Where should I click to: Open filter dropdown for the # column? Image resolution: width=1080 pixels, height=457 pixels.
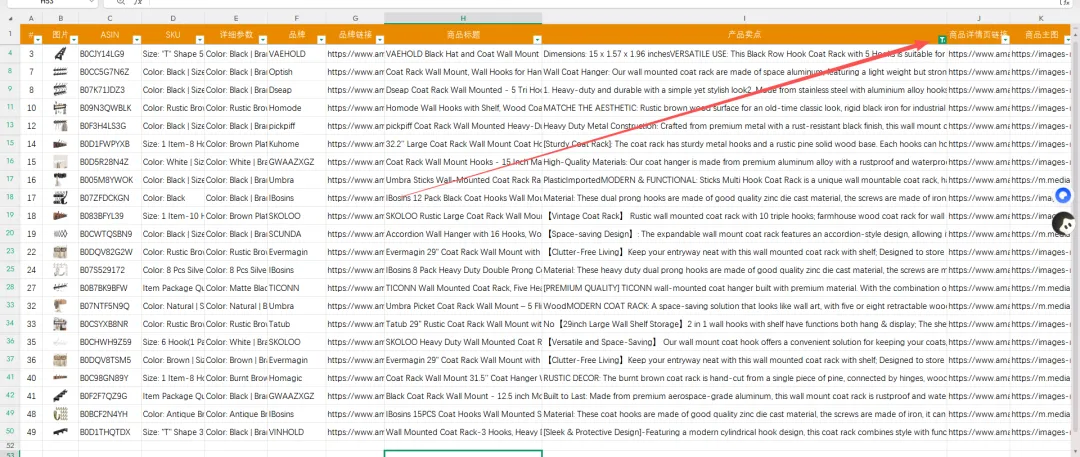pyautogui.click(x=38, y=40)
